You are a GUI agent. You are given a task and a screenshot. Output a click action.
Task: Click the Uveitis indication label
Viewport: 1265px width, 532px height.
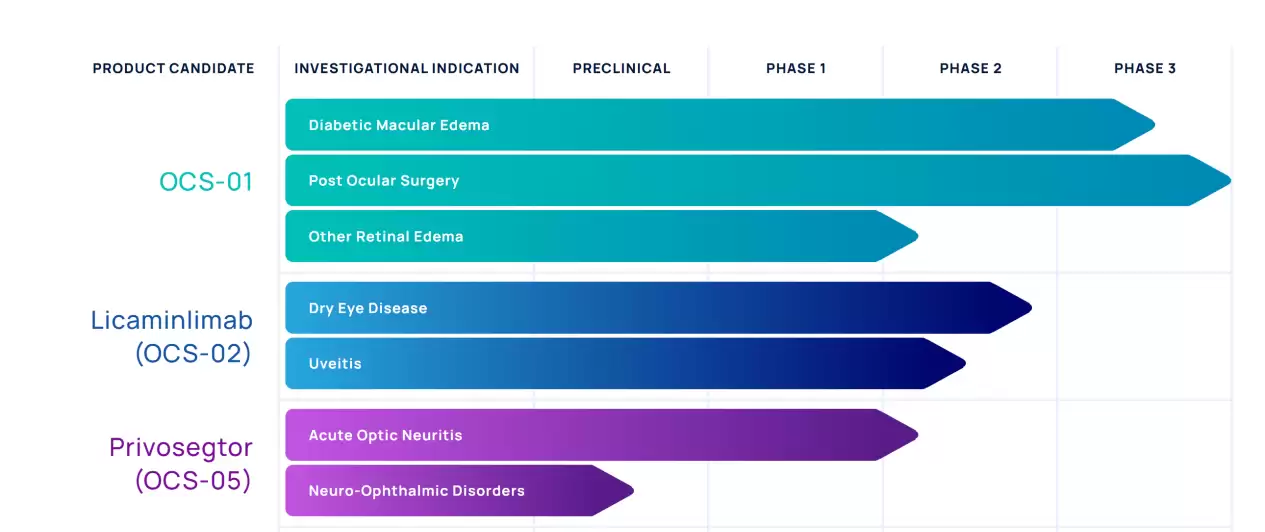[x=335, y=364]
